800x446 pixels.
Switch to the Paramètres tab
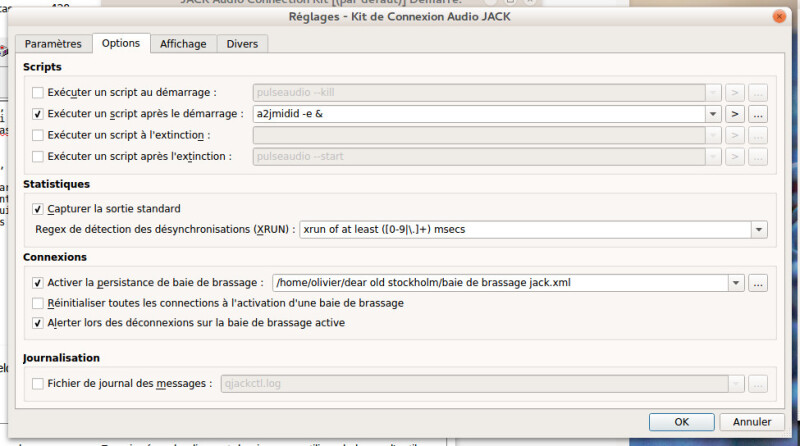tap(53, 44)
